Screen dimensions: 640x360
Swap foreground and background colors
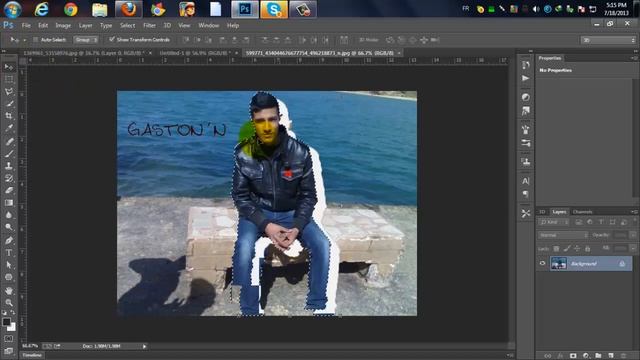(13, 313)
